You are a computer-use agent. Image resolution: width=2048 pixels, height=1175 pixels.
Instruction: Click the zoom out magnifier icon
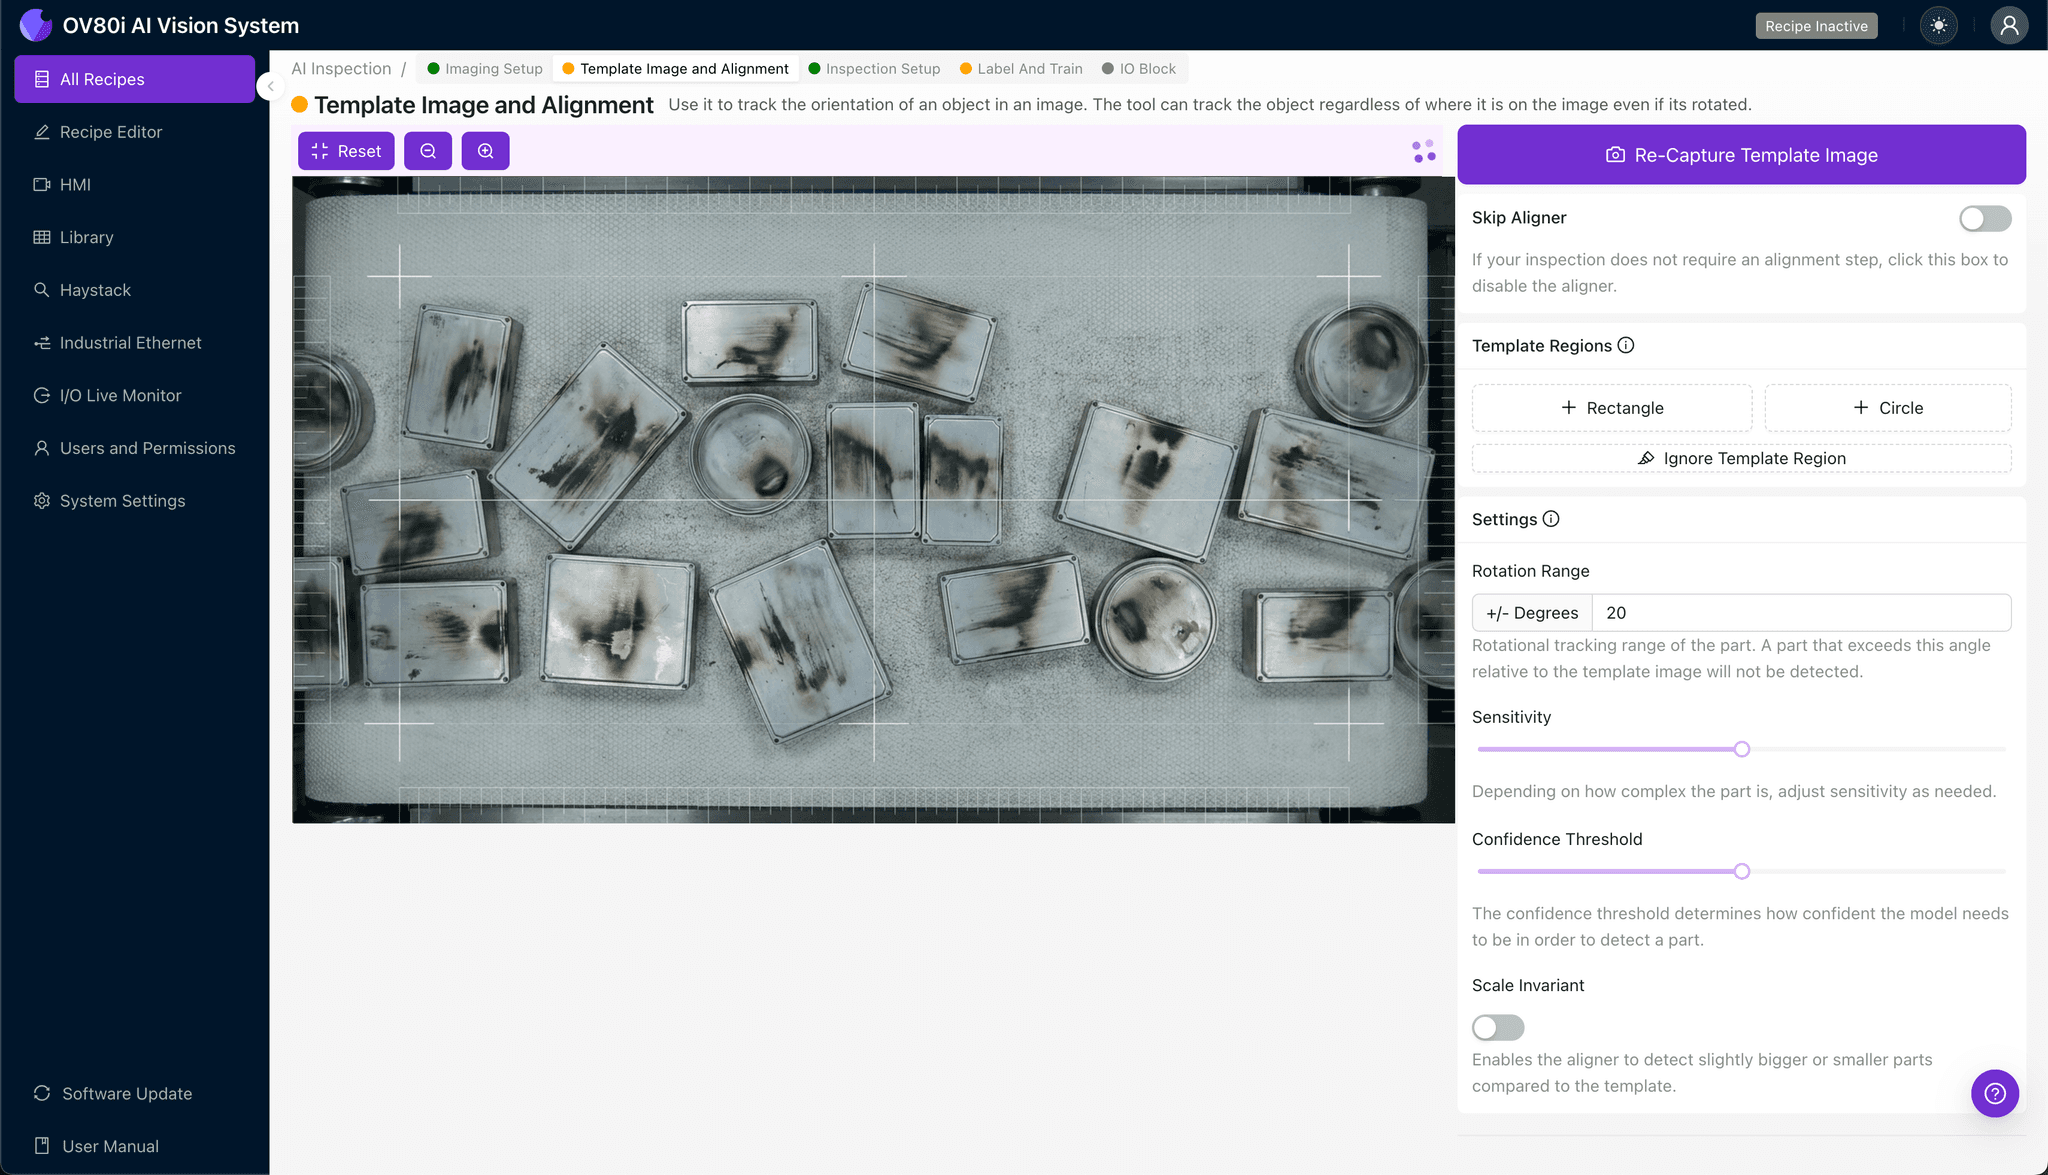point(428,151)
